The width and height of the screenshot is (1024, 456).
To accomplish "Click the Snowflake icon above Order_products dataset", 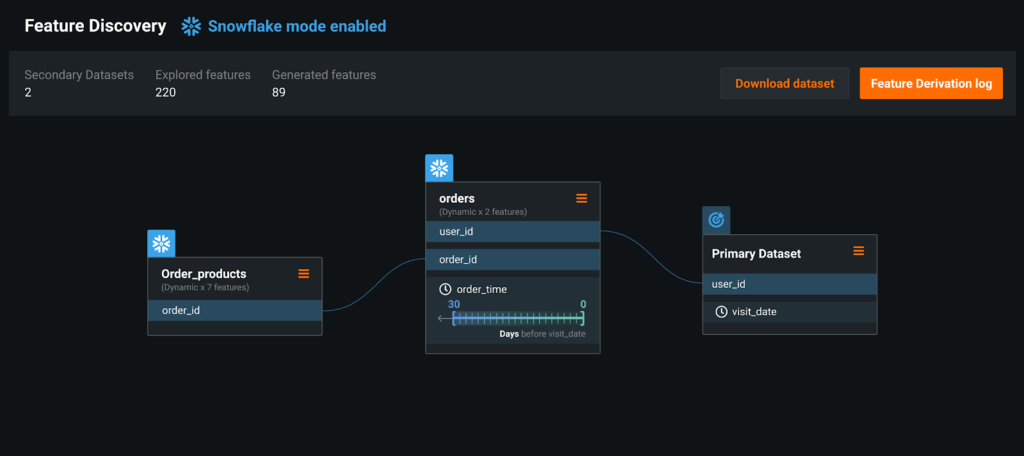I will 161,243.
